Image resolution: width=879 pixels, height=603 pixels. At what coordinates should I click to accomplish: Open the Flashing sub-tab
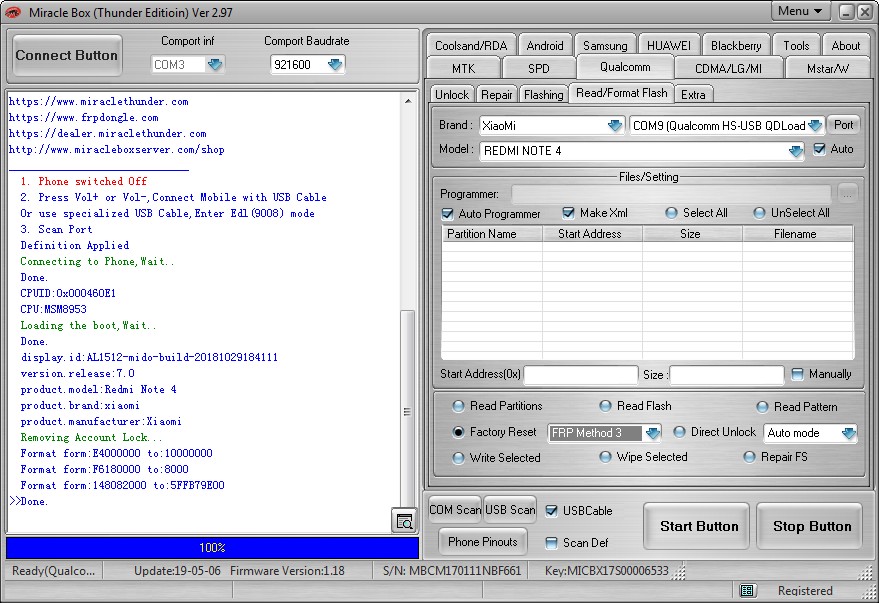click(543, 94)
